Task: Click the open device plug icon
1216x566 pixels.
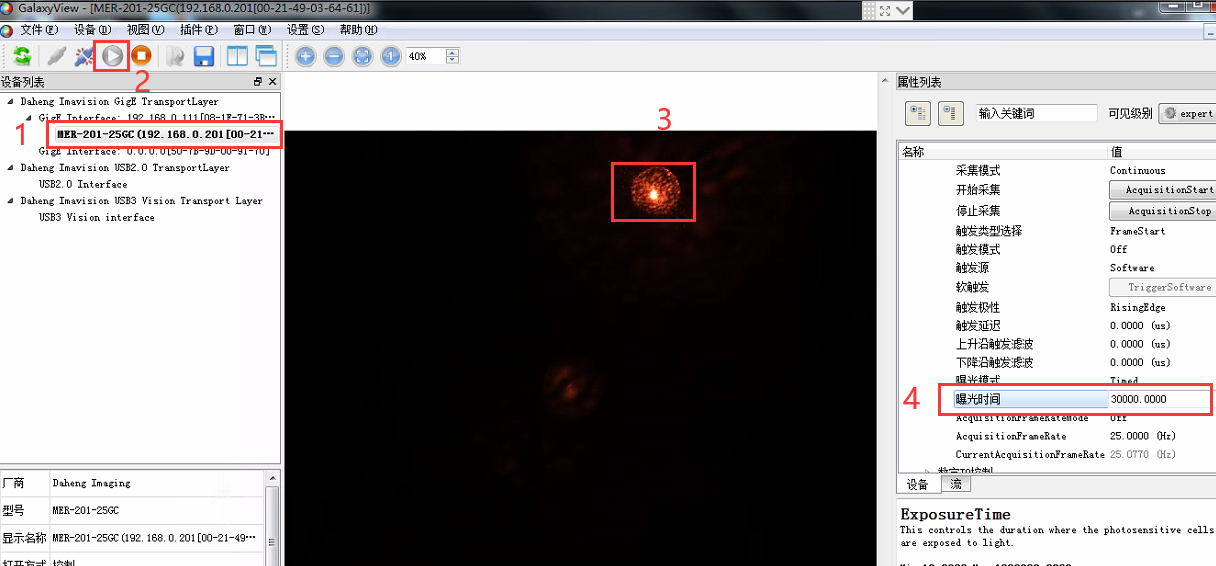Action: click(x=57, y=57)
